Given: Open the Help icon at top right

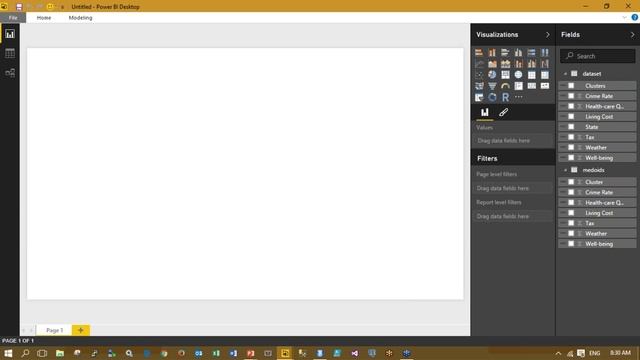Looking at the screenshot, I should tap(635, 18).
